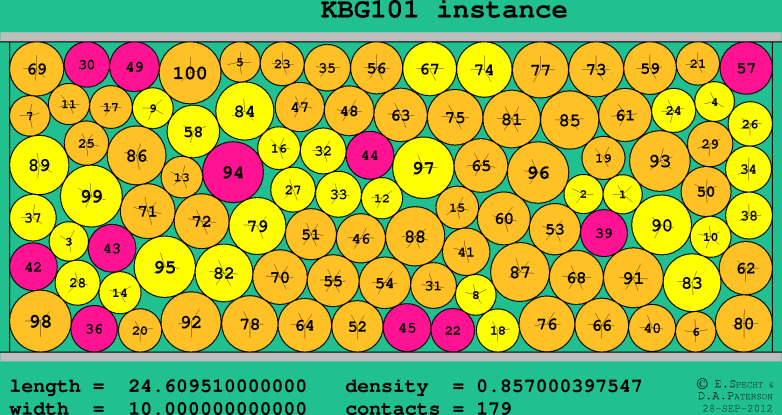This screenshot has height=415, width=782.
Task: Select the orange circle numbered 91
Action: click(633, 278)
